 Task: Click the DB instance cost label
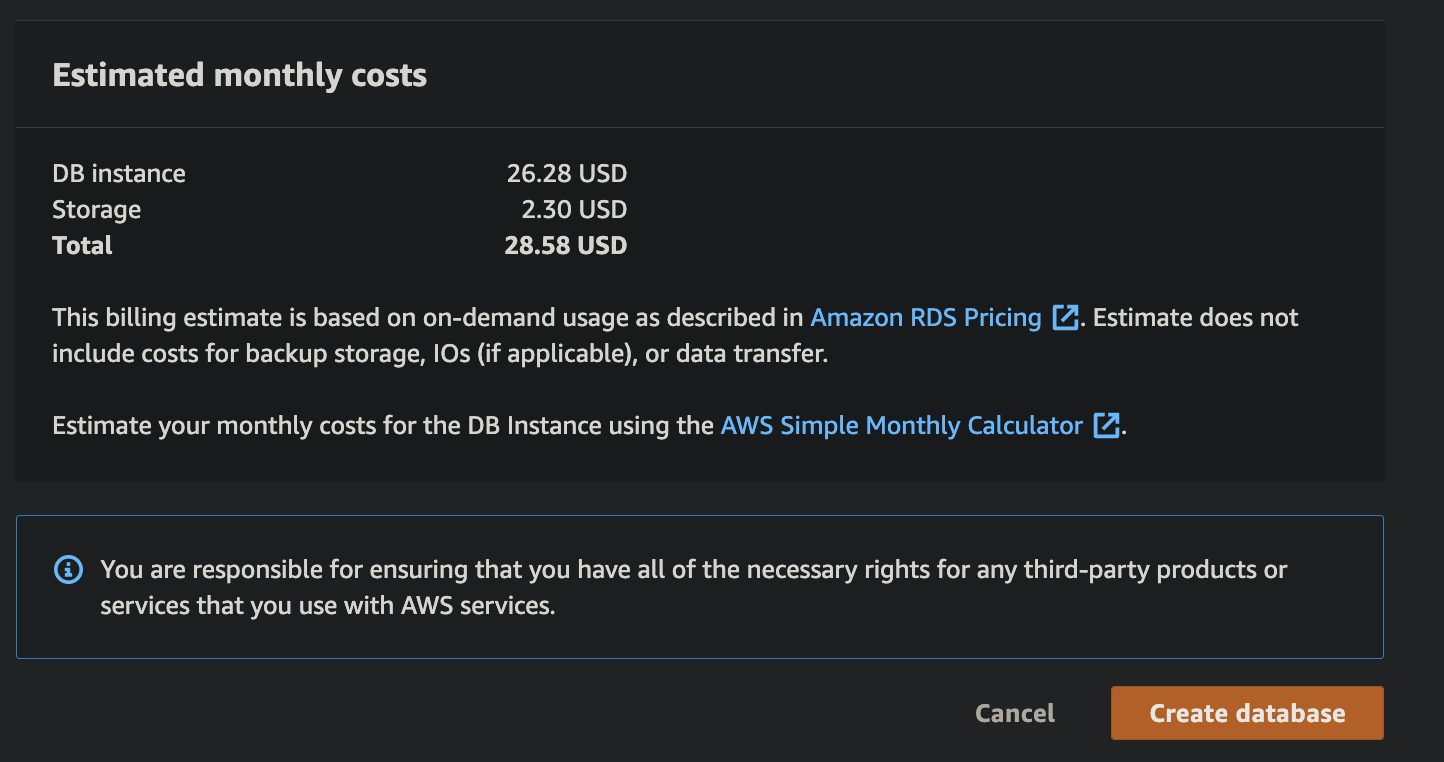coord(119,174)
